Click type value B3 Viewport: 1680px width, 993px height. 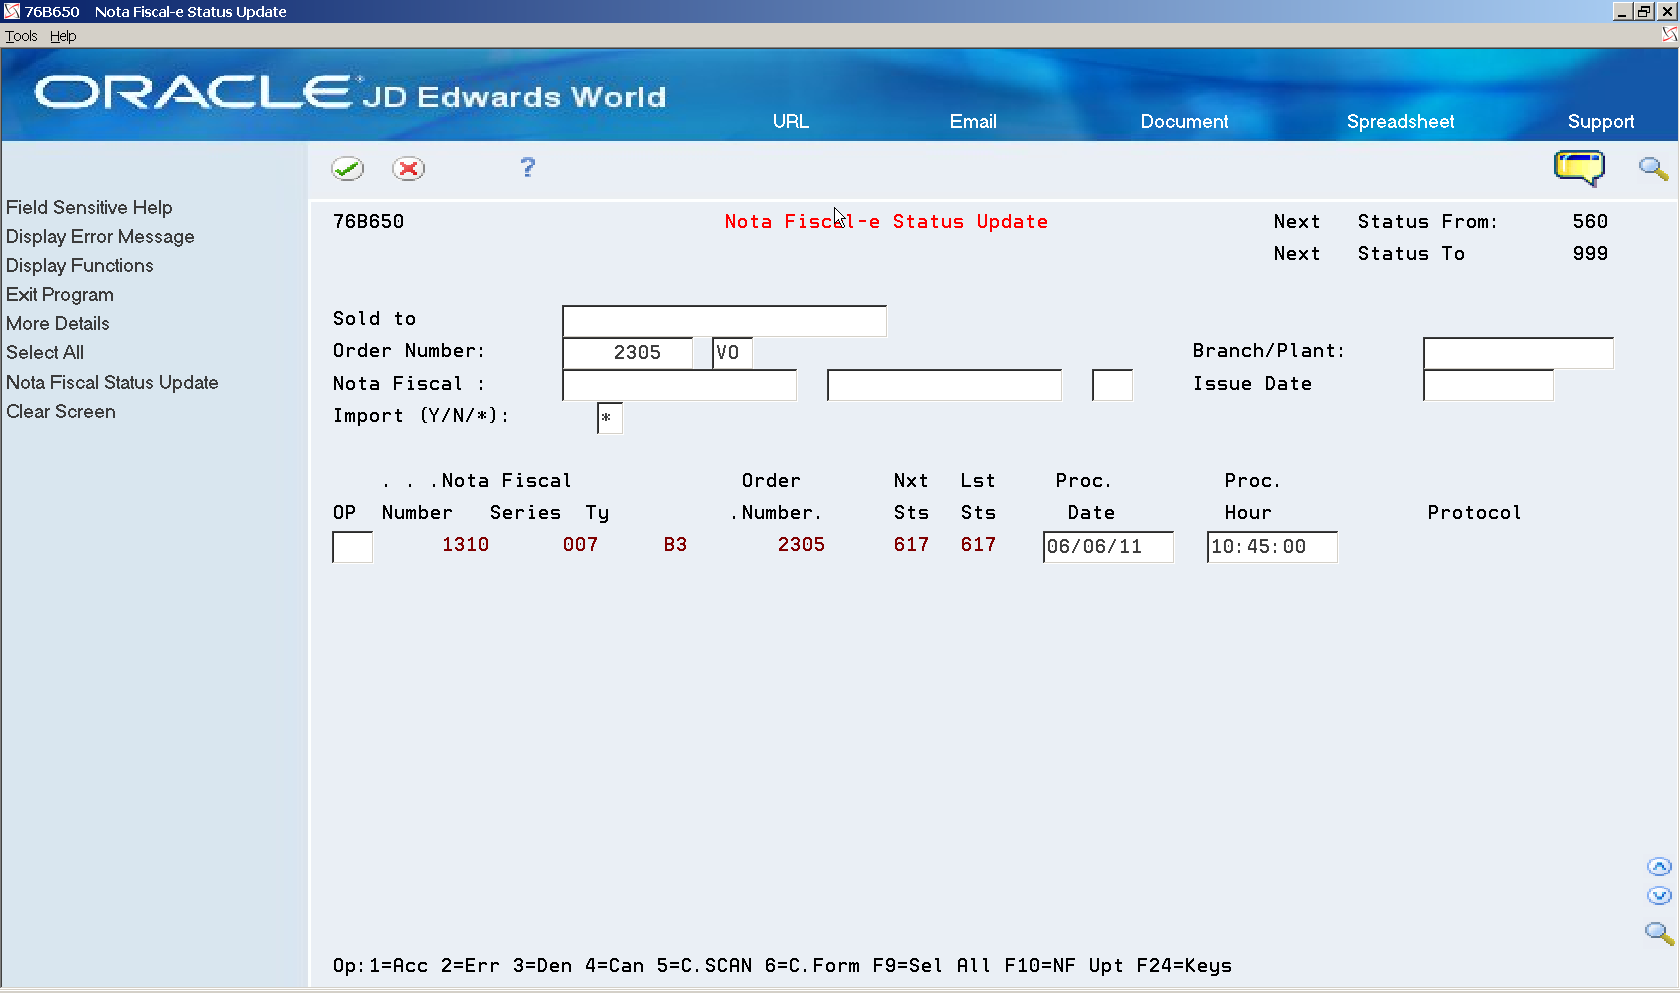675,545
